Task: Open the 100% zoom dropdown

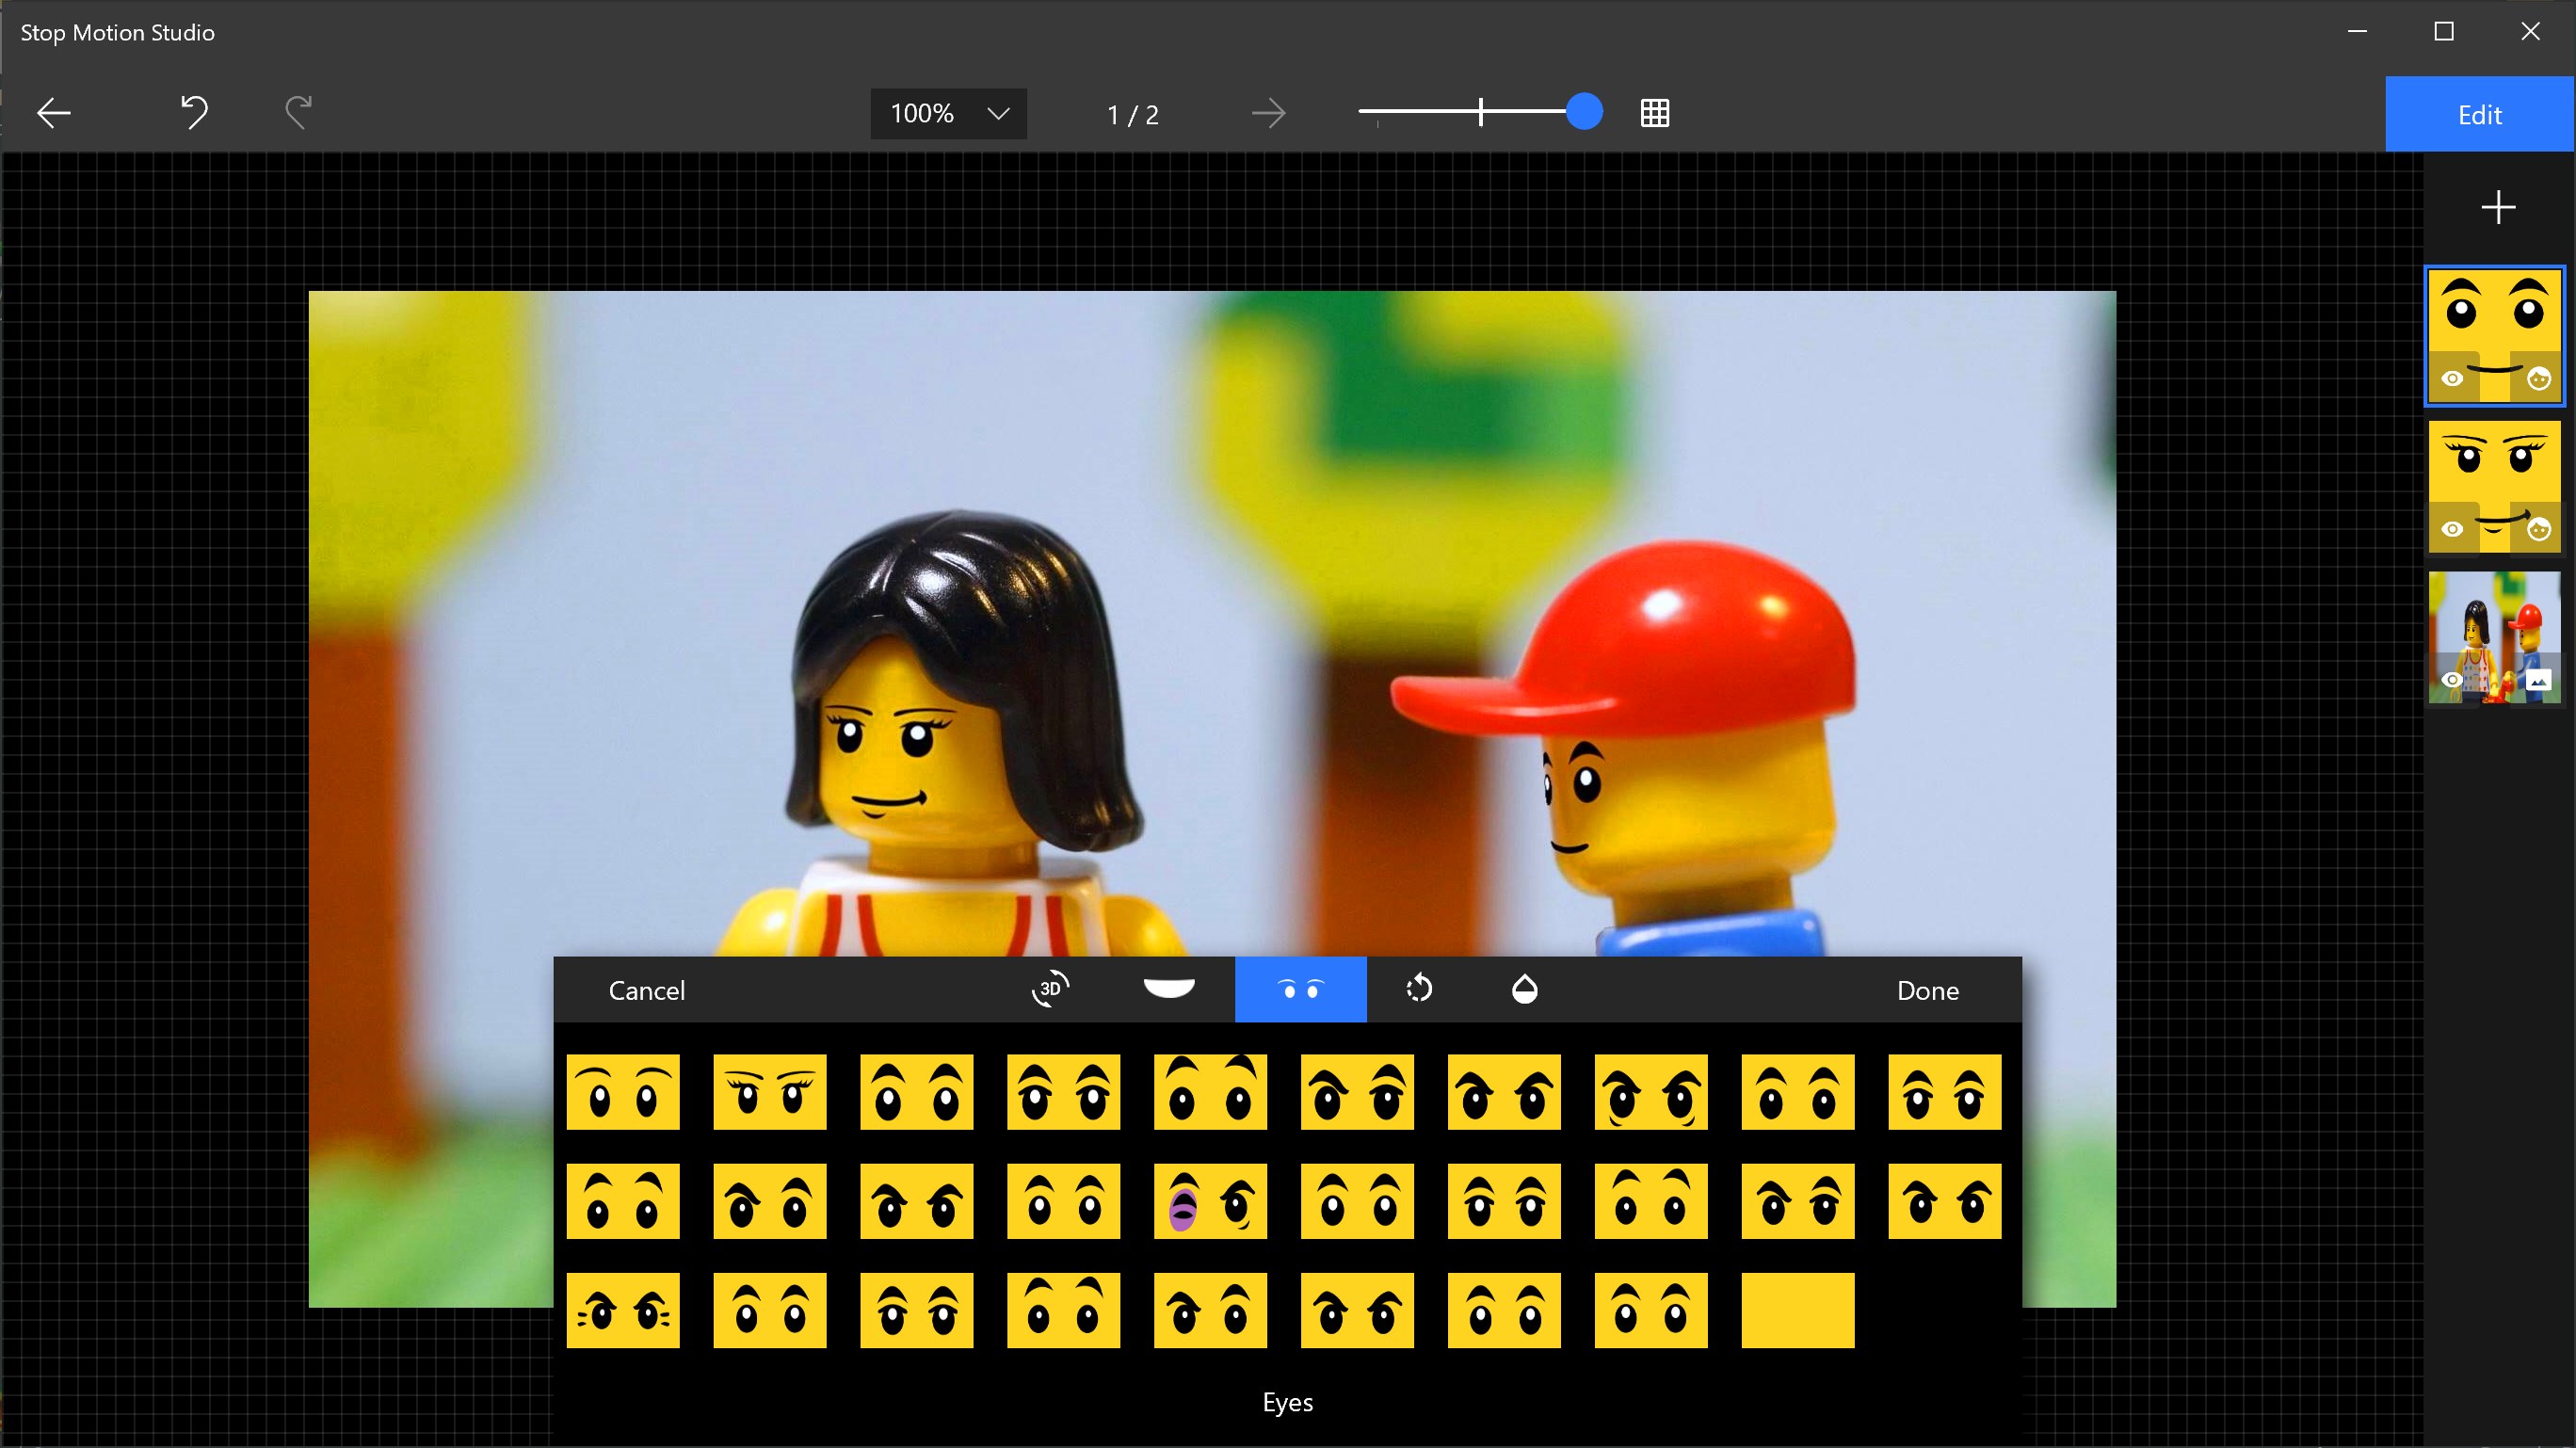Action: pyautogui.click(x=947, y=113)
